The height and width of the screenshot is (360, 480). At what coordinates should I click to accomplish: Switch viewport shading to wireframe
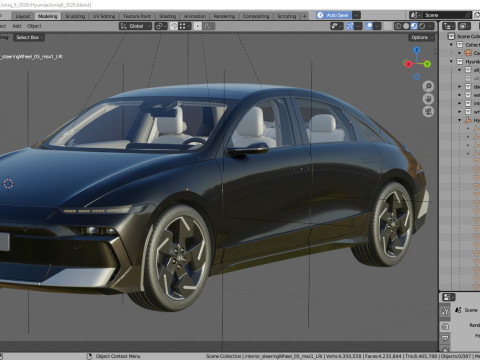coord(398,26)
